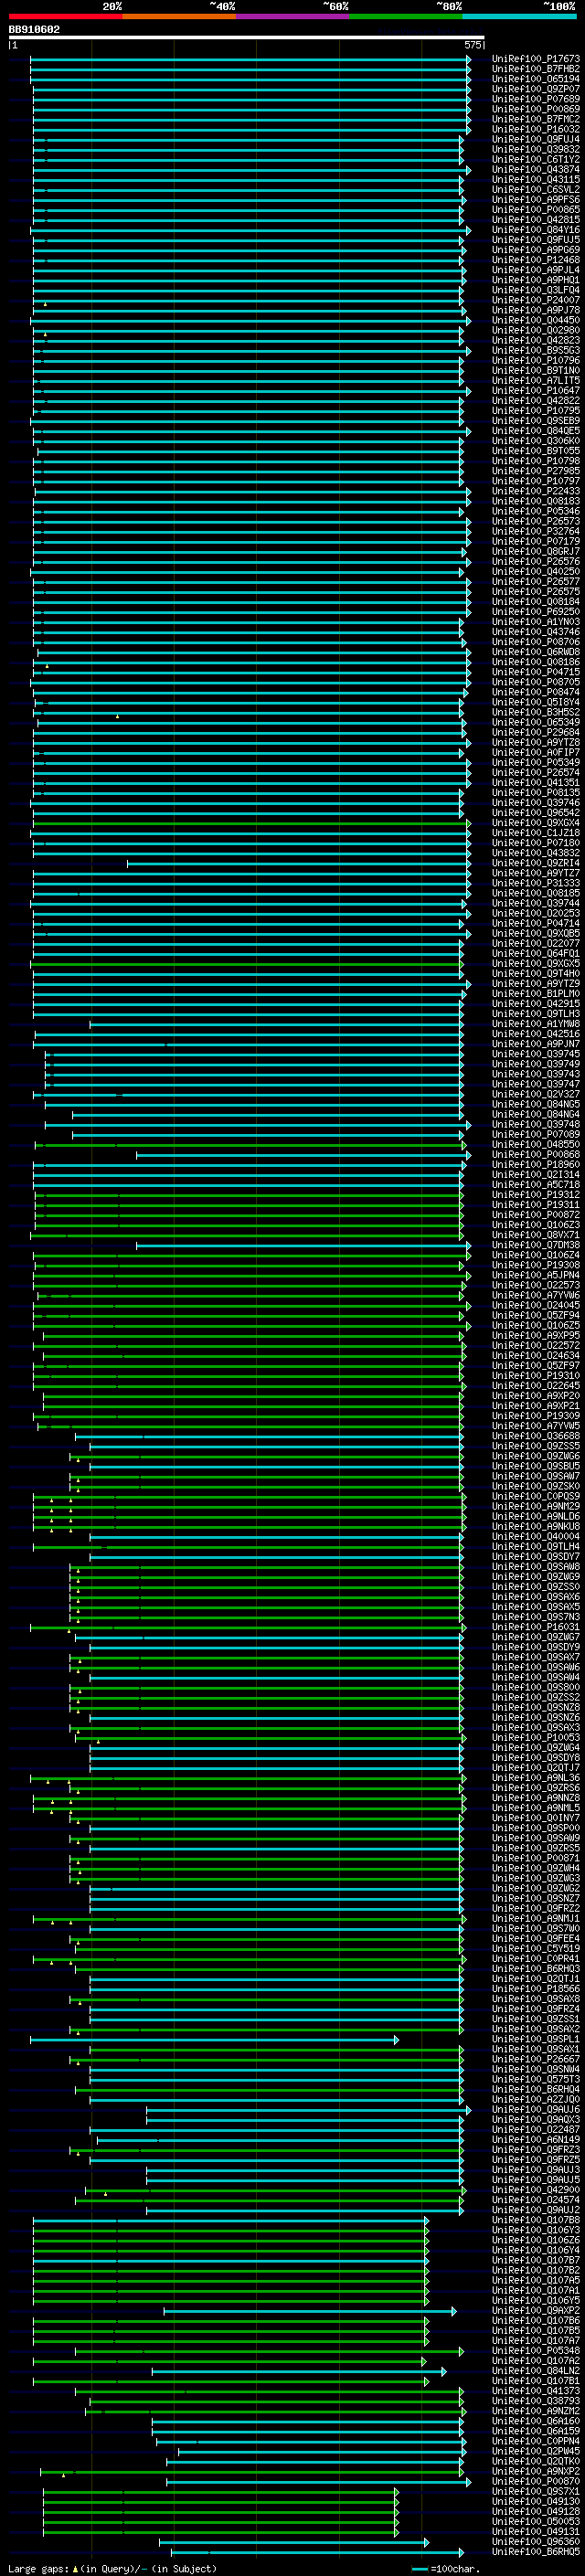Select hit UniRef100_Q04450
The height and width of the screenshot is (2576, 585).
click(536, 320)
